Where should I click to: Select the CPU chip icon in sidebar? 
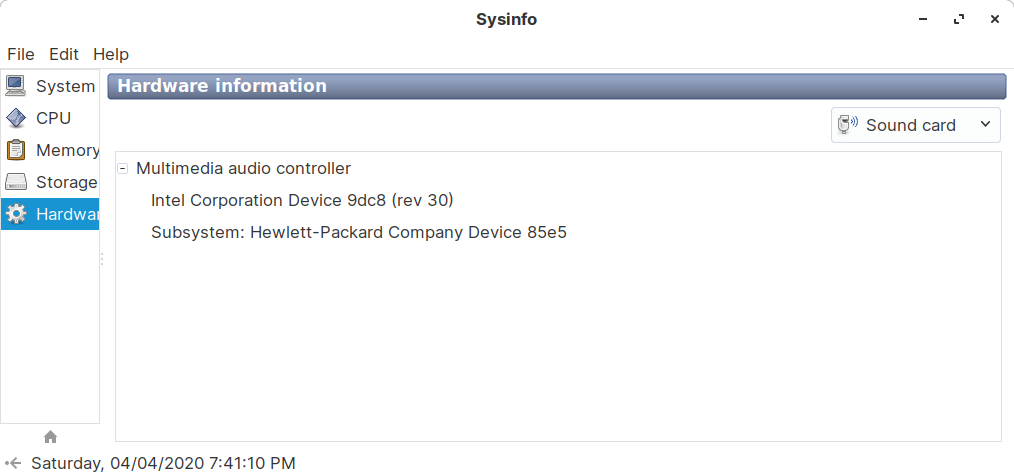click(16, 118)
